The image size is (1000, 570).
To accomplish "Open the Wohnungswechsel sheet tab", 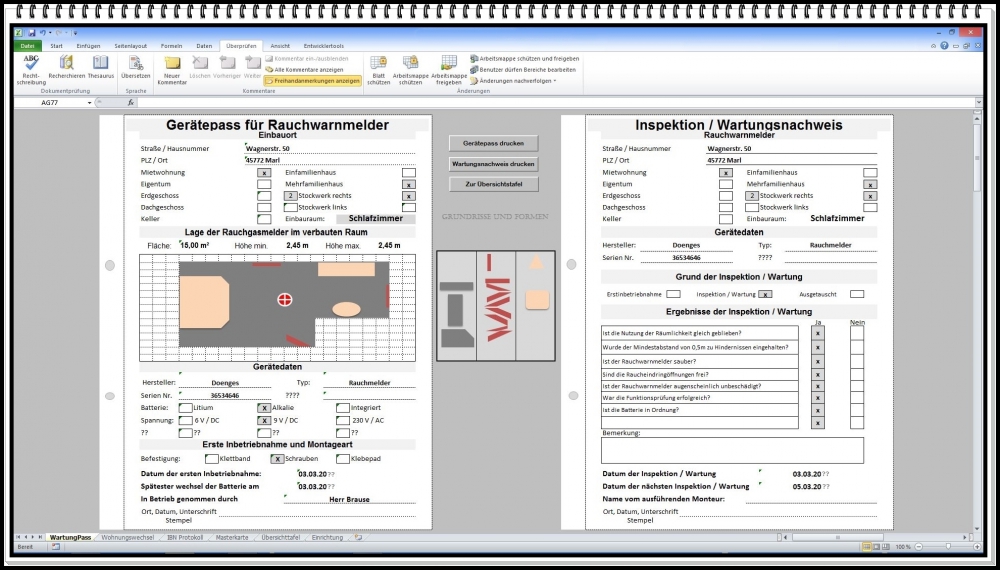I will (128, 537).
